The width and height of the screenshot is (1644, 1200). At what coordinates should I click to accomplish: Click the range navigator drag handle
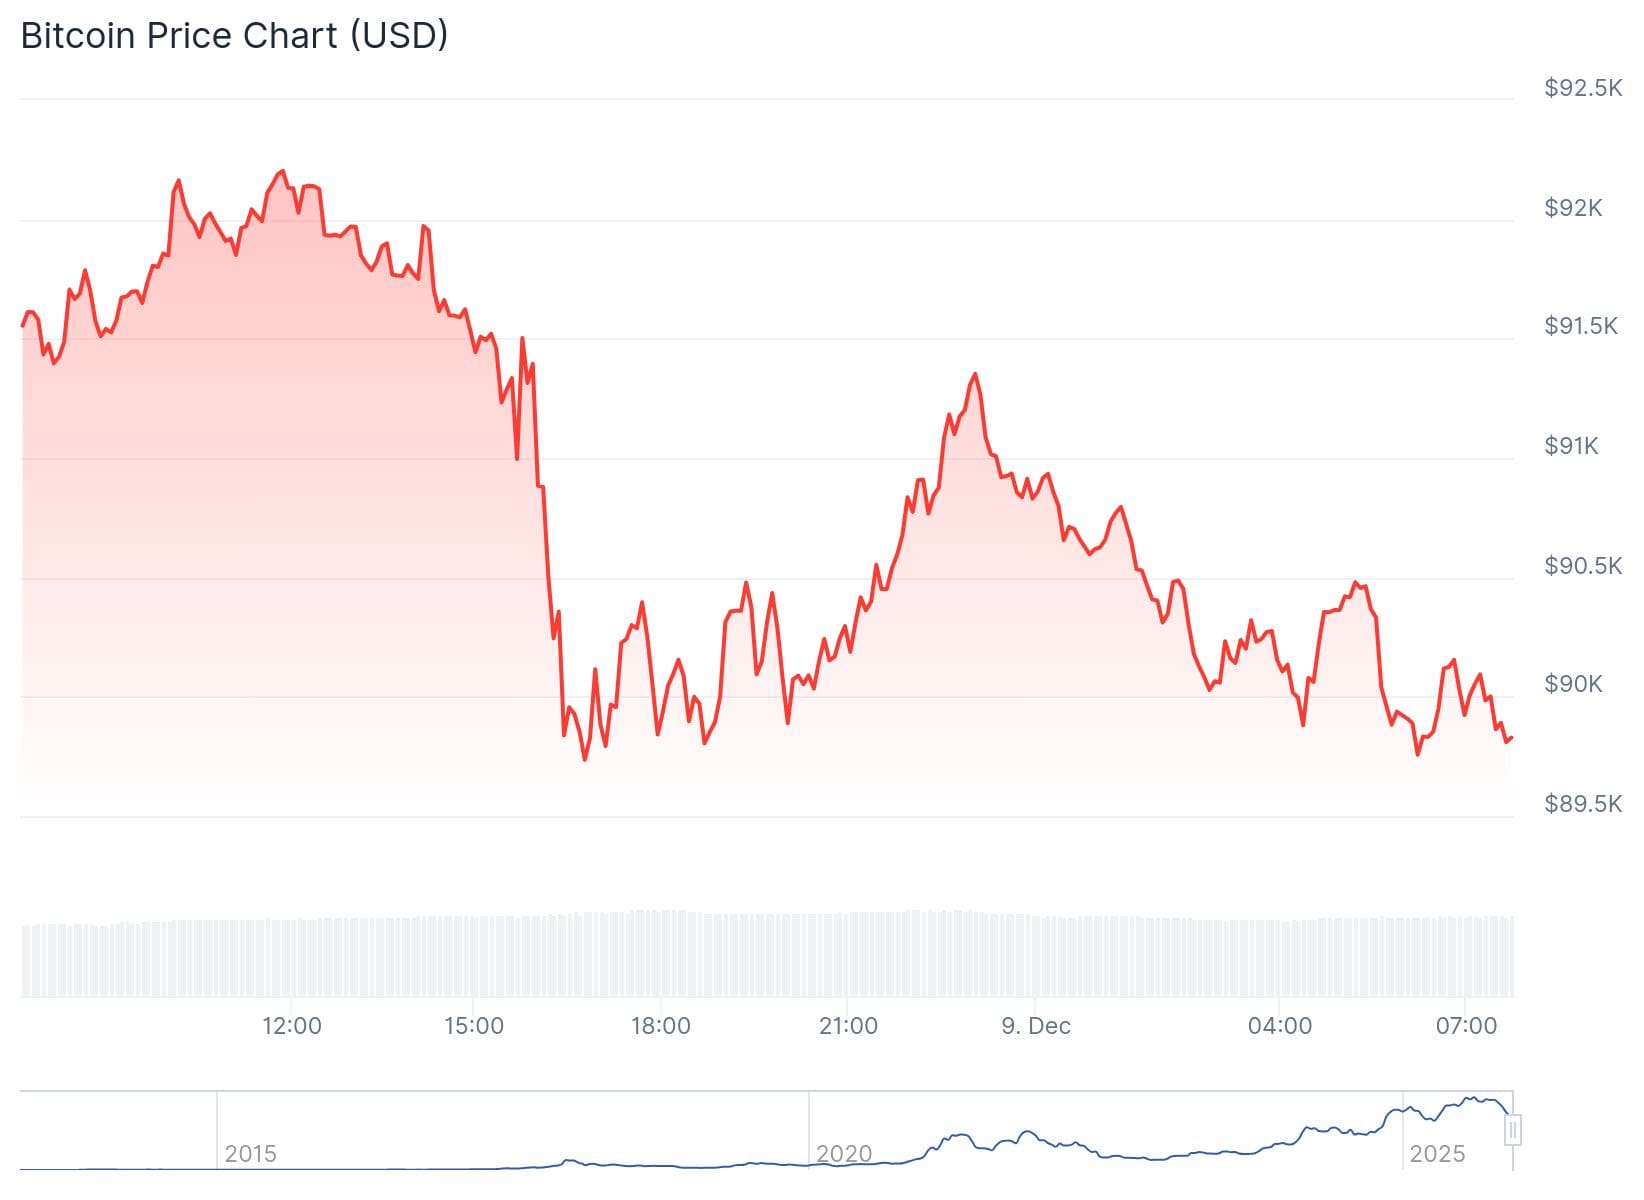click(1513, 1130)
